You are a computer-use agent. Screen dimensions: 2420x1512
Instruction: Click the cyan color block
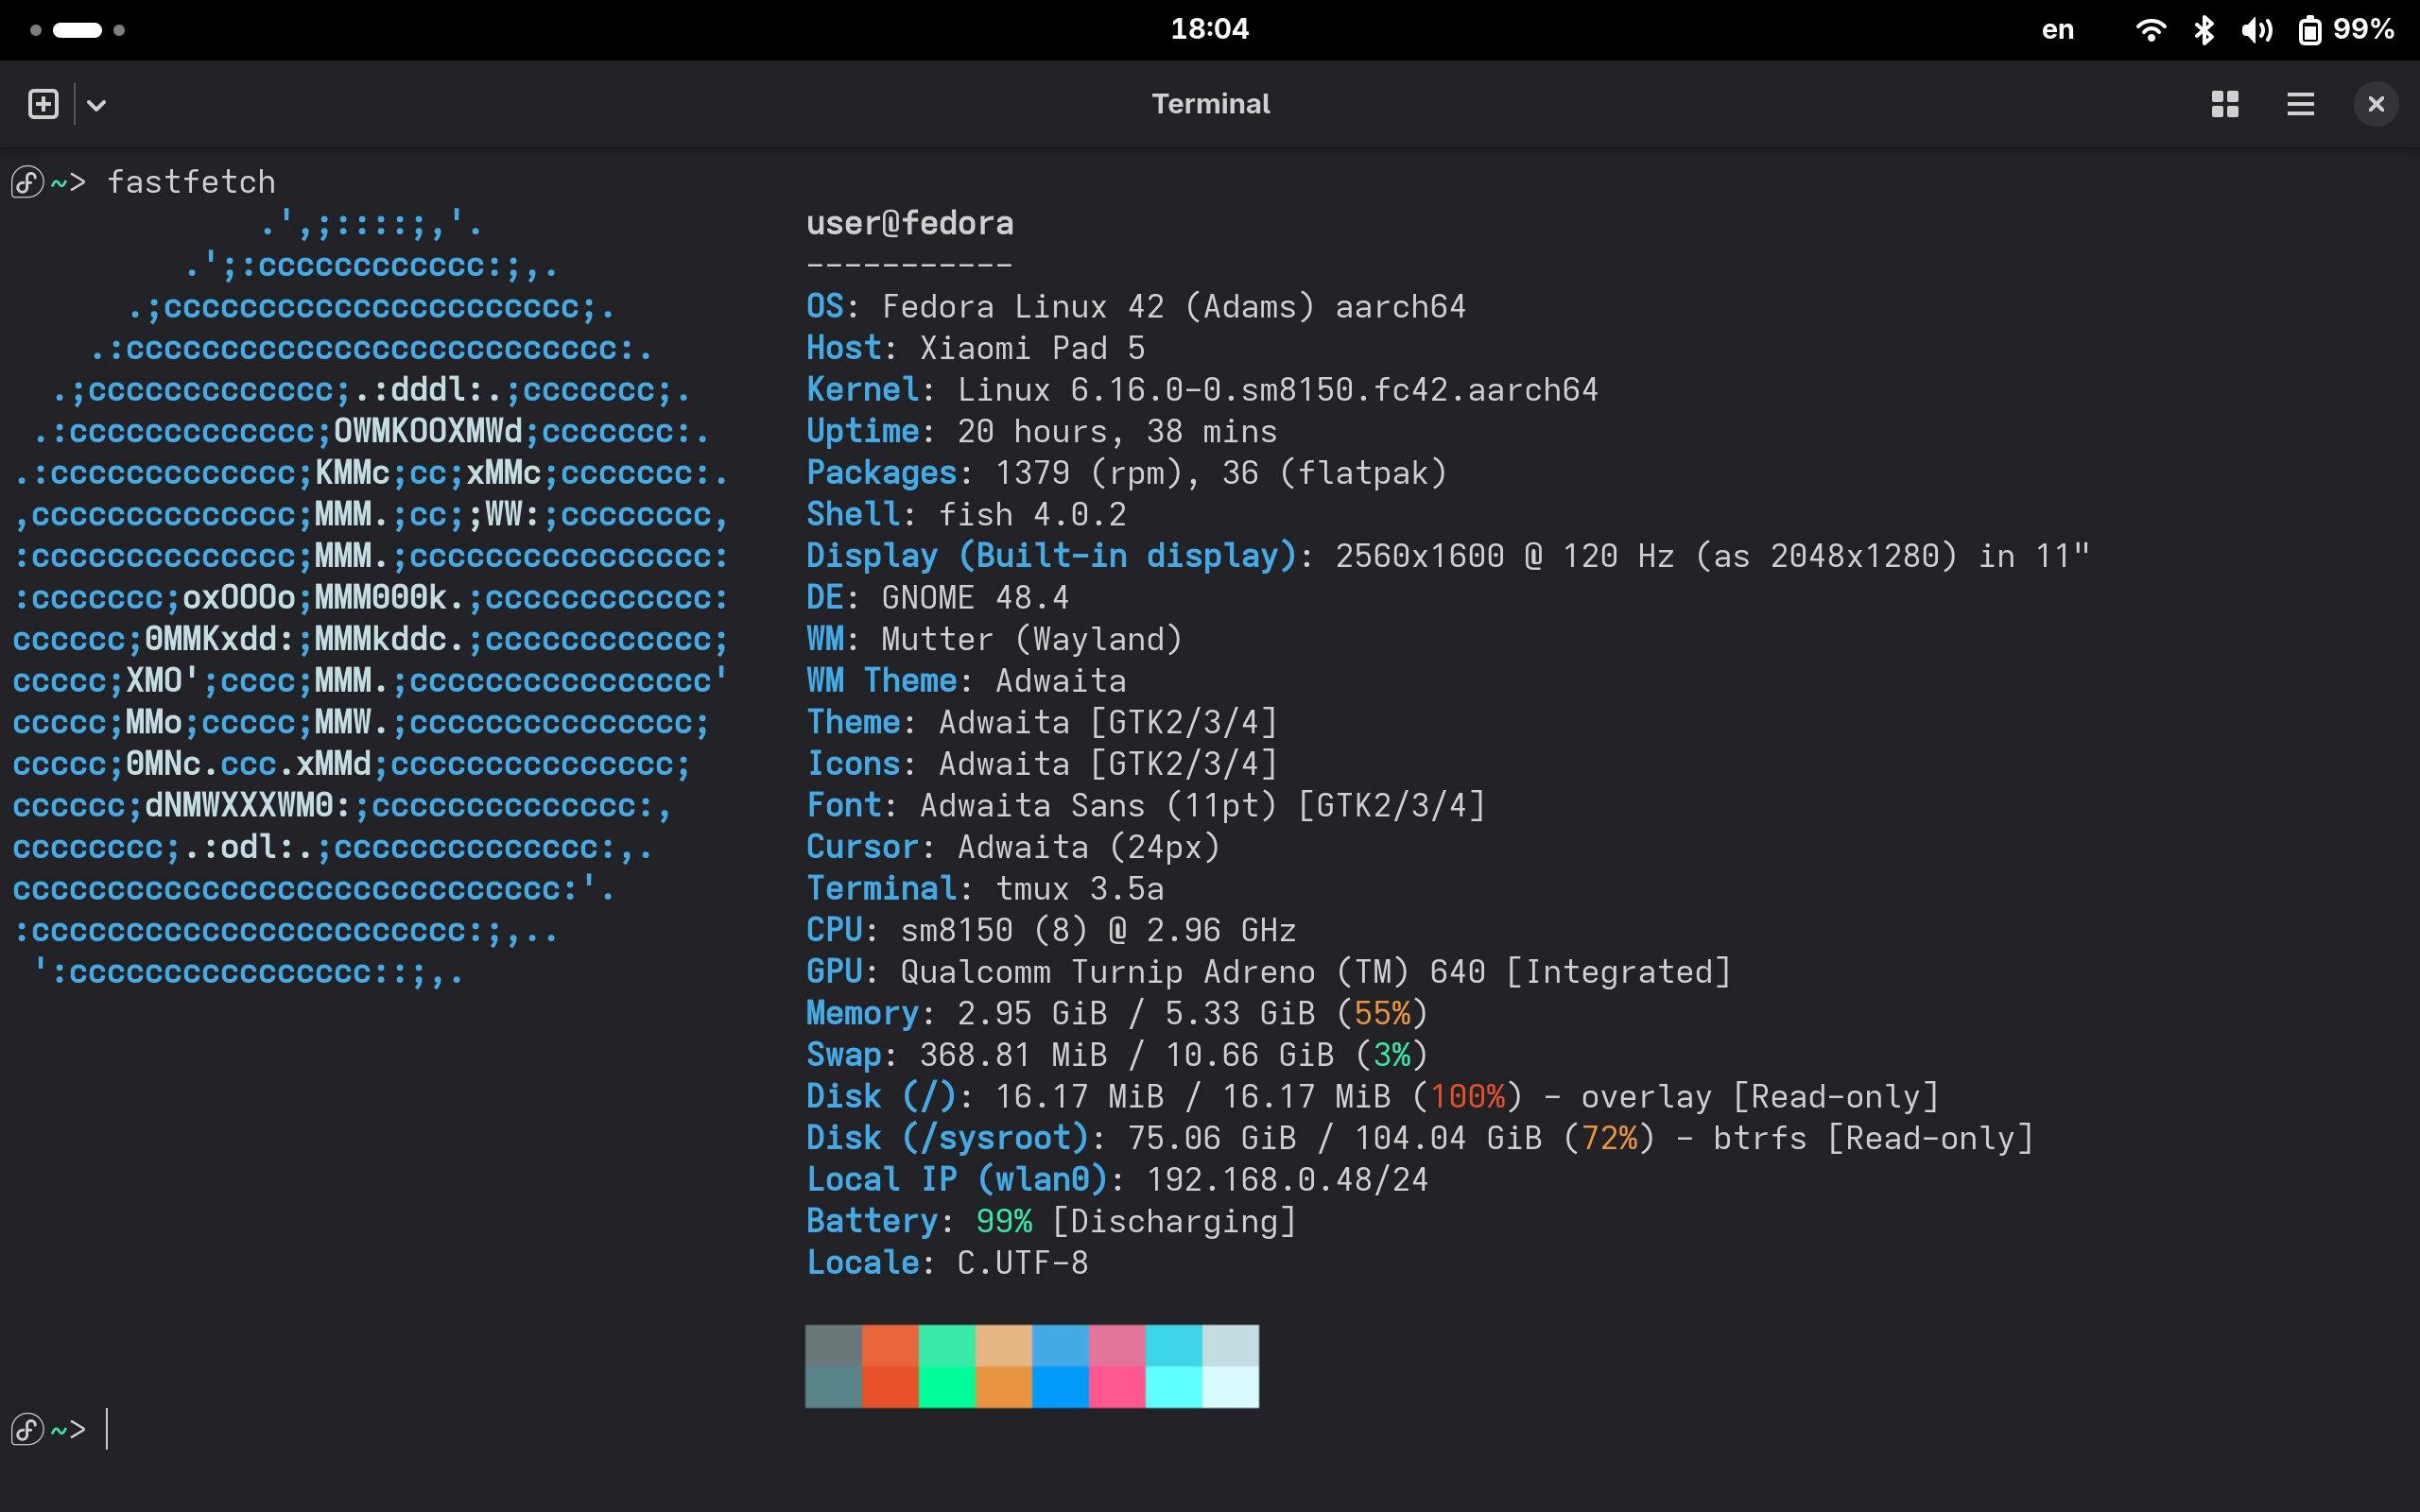[1174, 1366]
